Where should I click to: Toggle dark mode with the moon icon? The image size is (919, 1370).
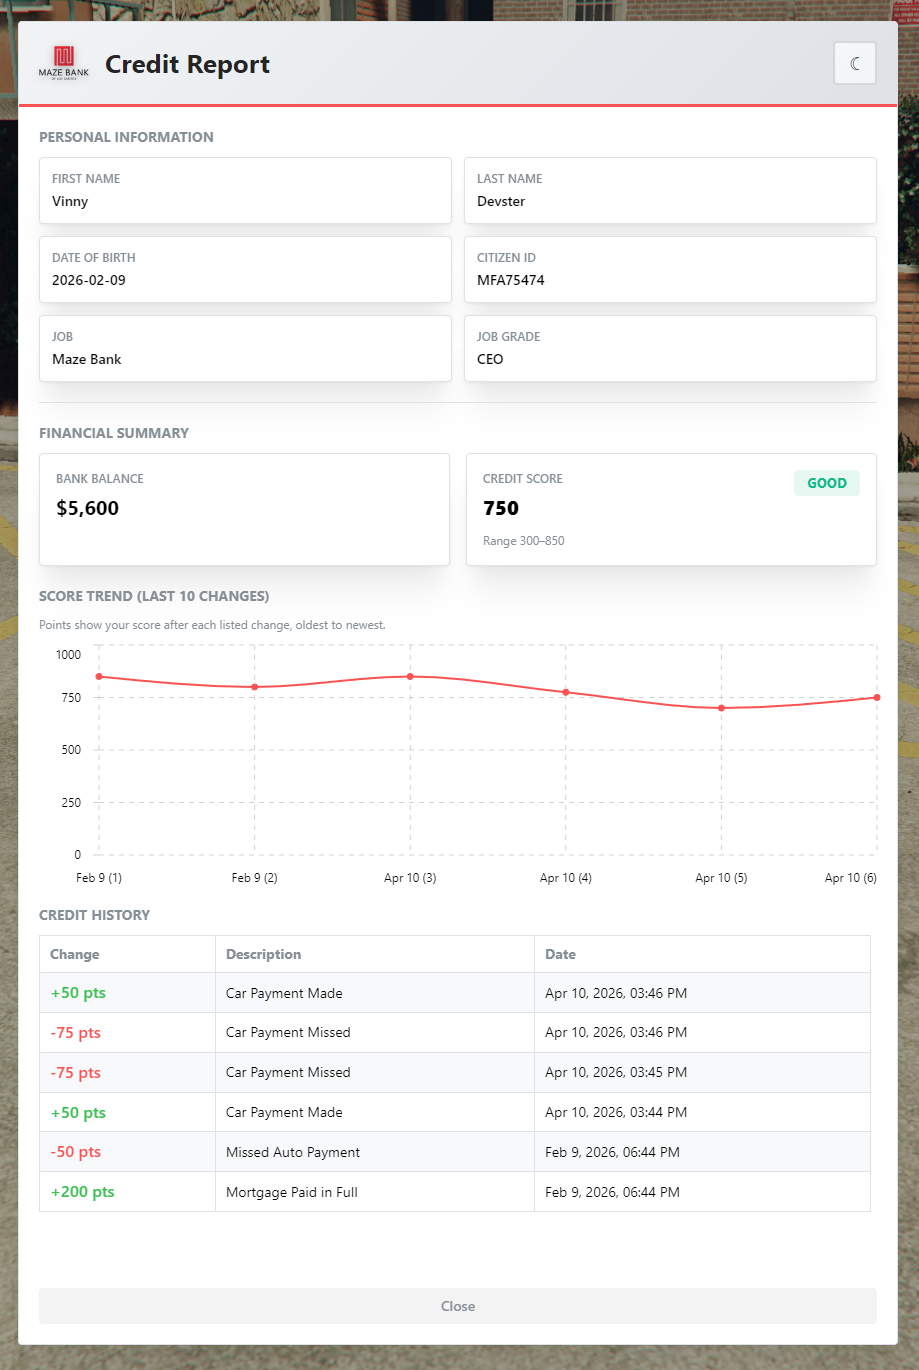[x=855, y=64]
